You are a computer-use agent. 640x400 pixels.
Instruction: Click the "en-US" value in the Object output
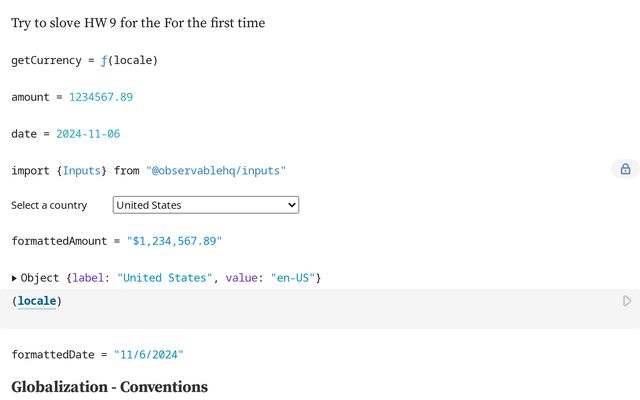tap(291, 277)
